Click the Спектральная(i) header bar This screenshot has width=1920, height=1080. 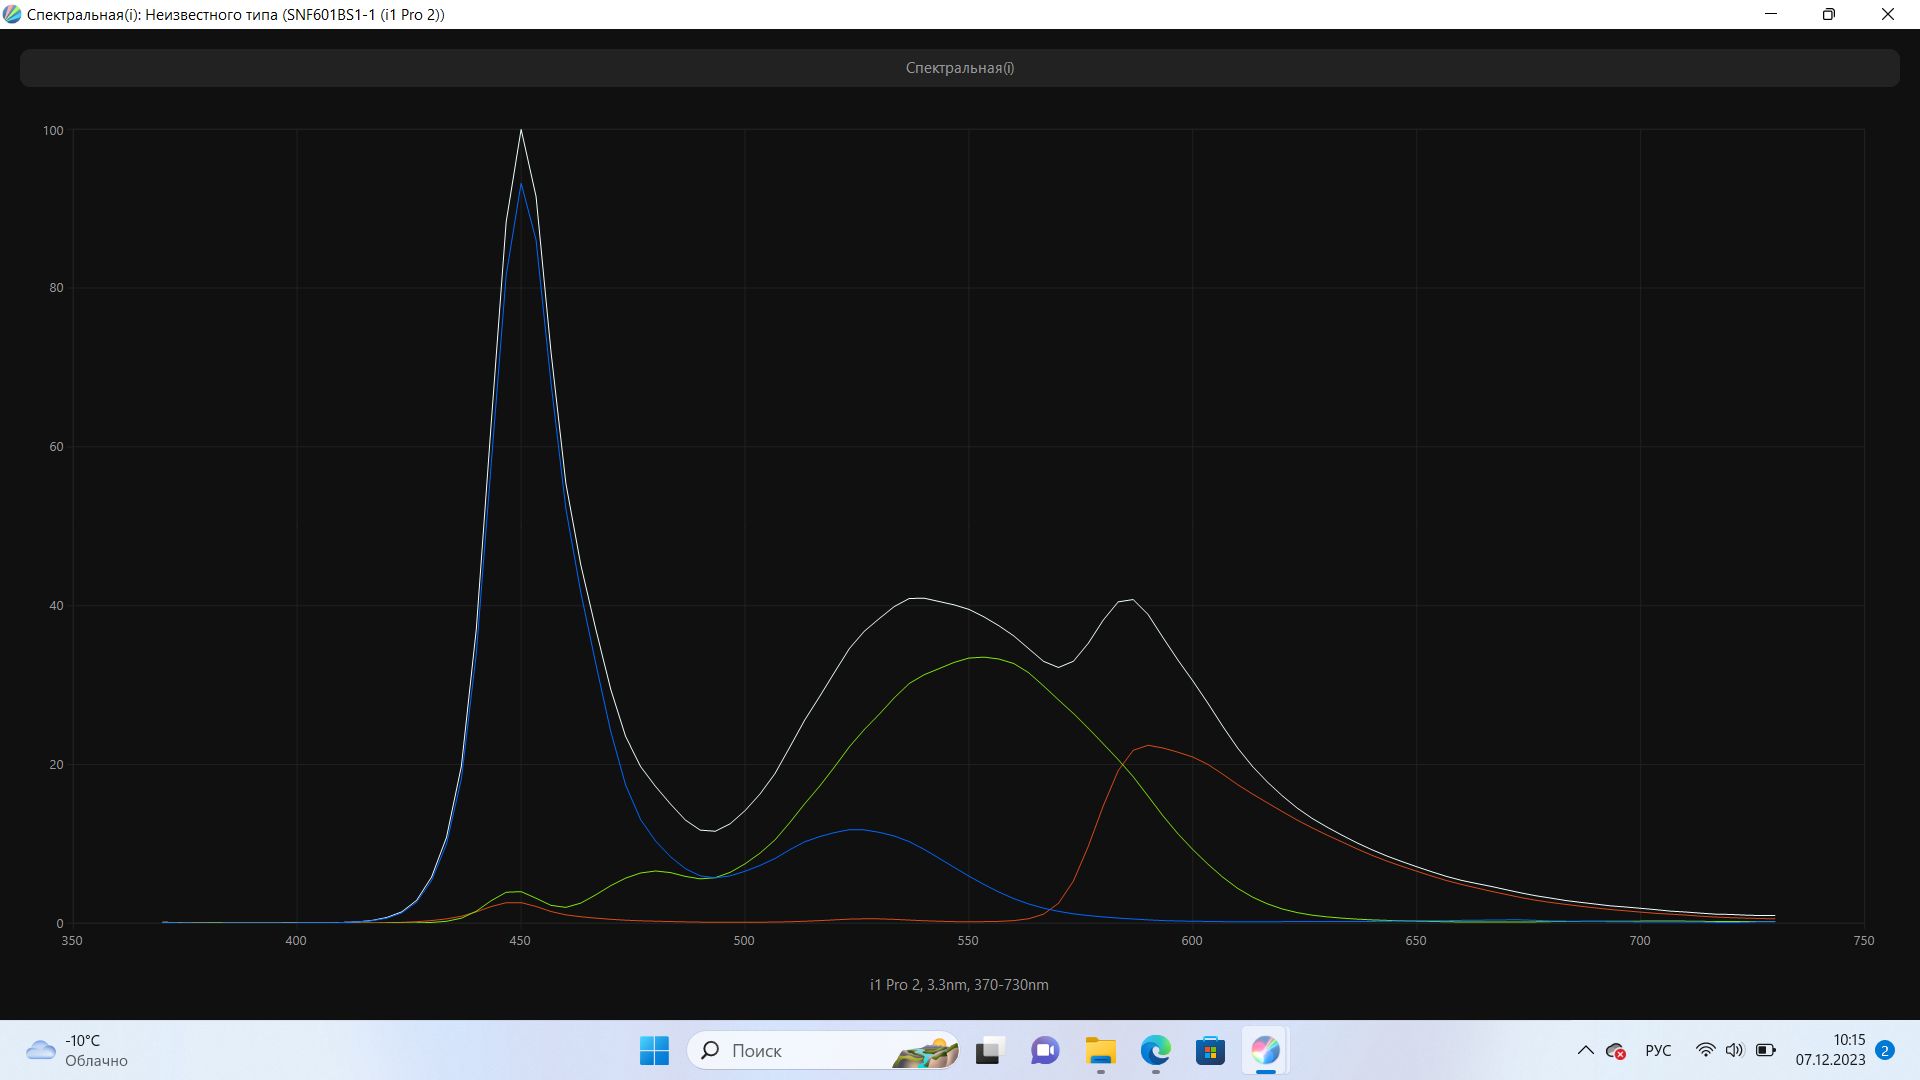pos(959,68)
